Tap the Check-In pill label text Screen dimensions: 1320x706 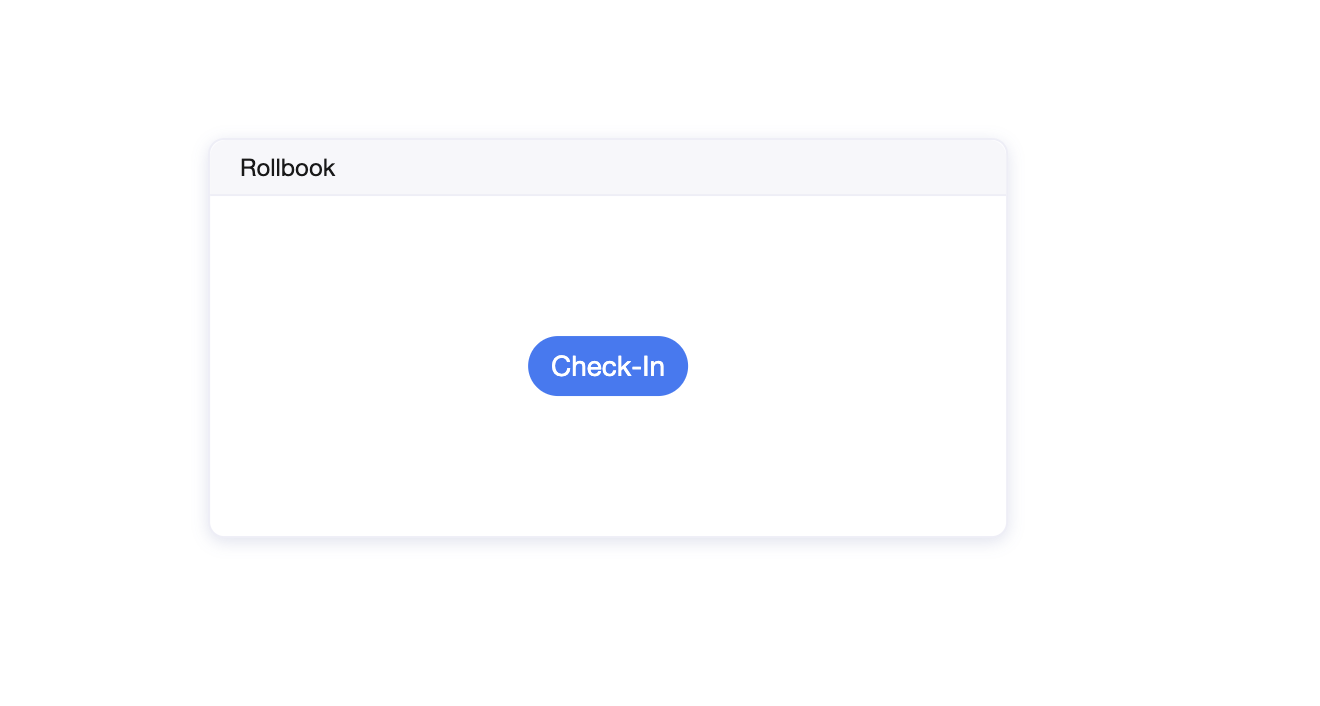[x=608, y=366]
